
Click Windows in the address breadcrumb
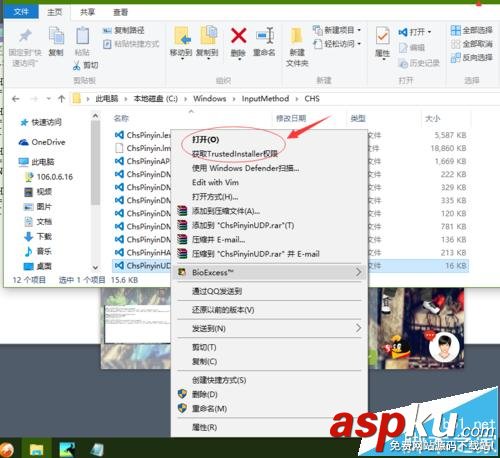coord(210,99)
